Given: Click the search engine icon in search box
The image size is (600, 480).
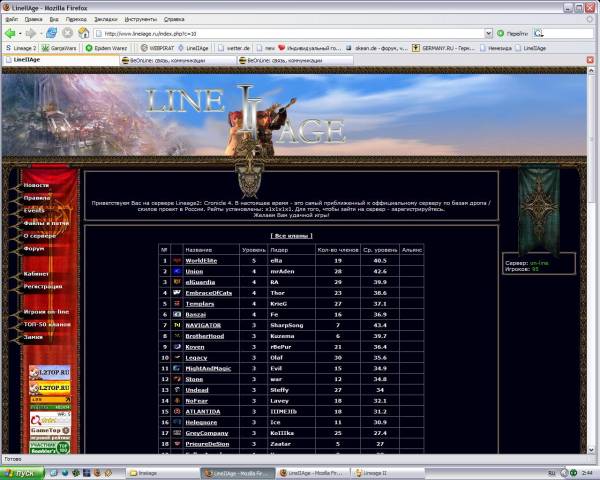Looking at the screenshot, I should 539,34.
